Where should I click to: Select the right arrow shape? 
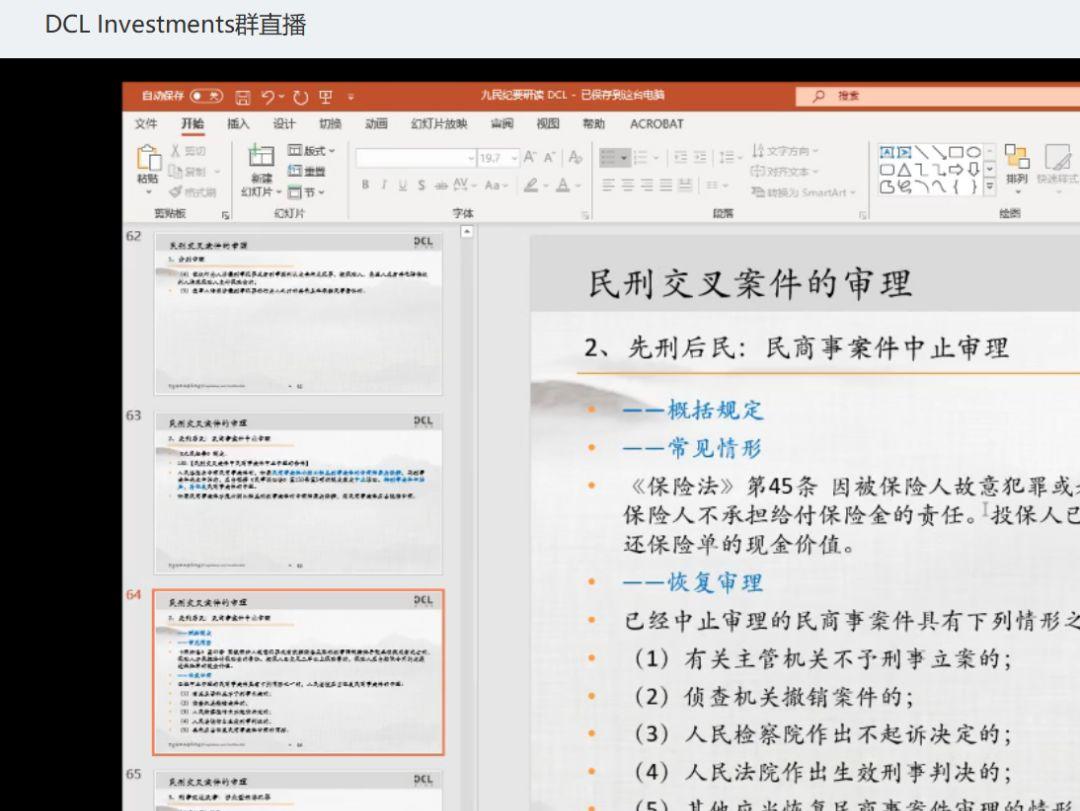click(x=956, y=169)
